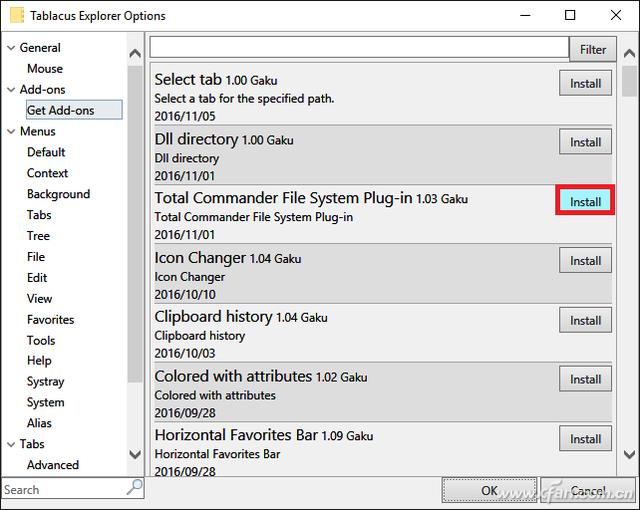Install the Select tab add-on

pos(585,83)
